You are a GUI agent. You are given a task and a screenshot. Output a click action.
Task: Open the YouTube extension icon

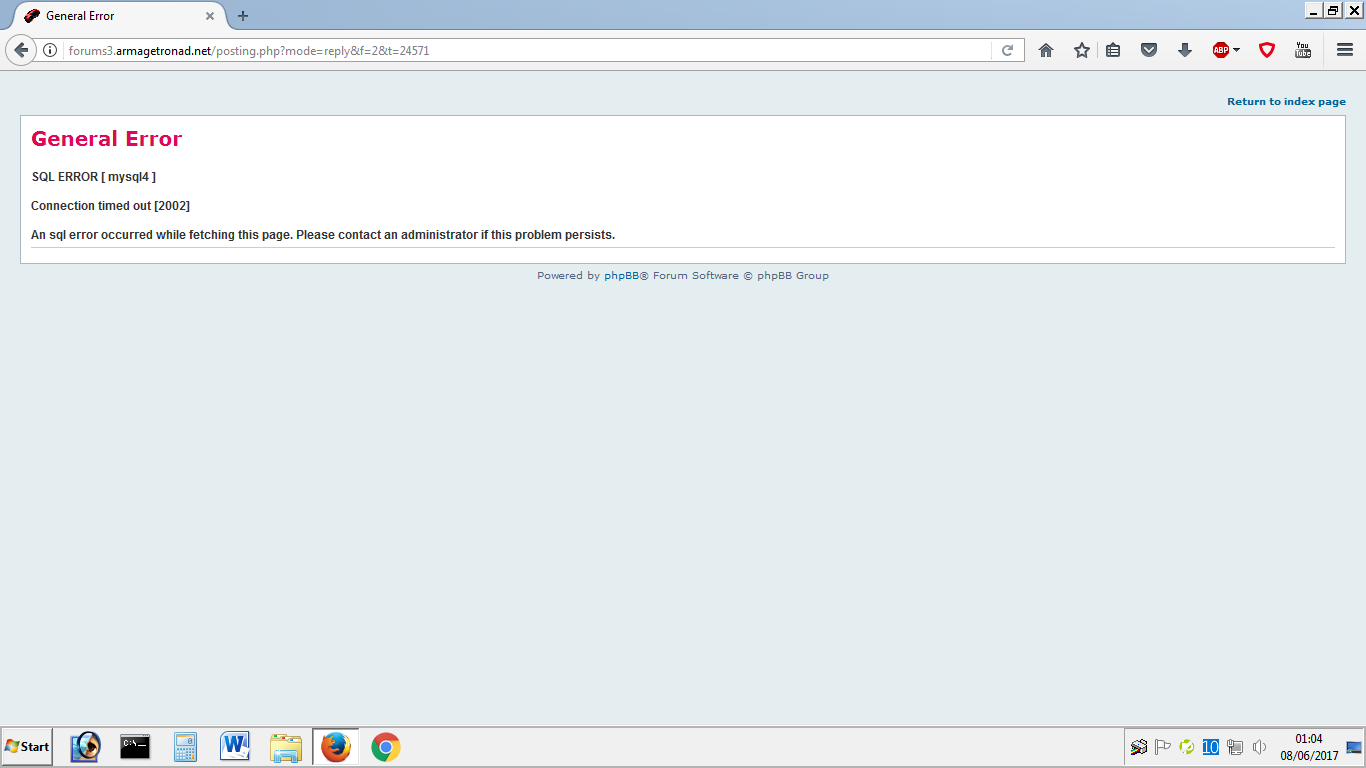[x=1303, y=50]
